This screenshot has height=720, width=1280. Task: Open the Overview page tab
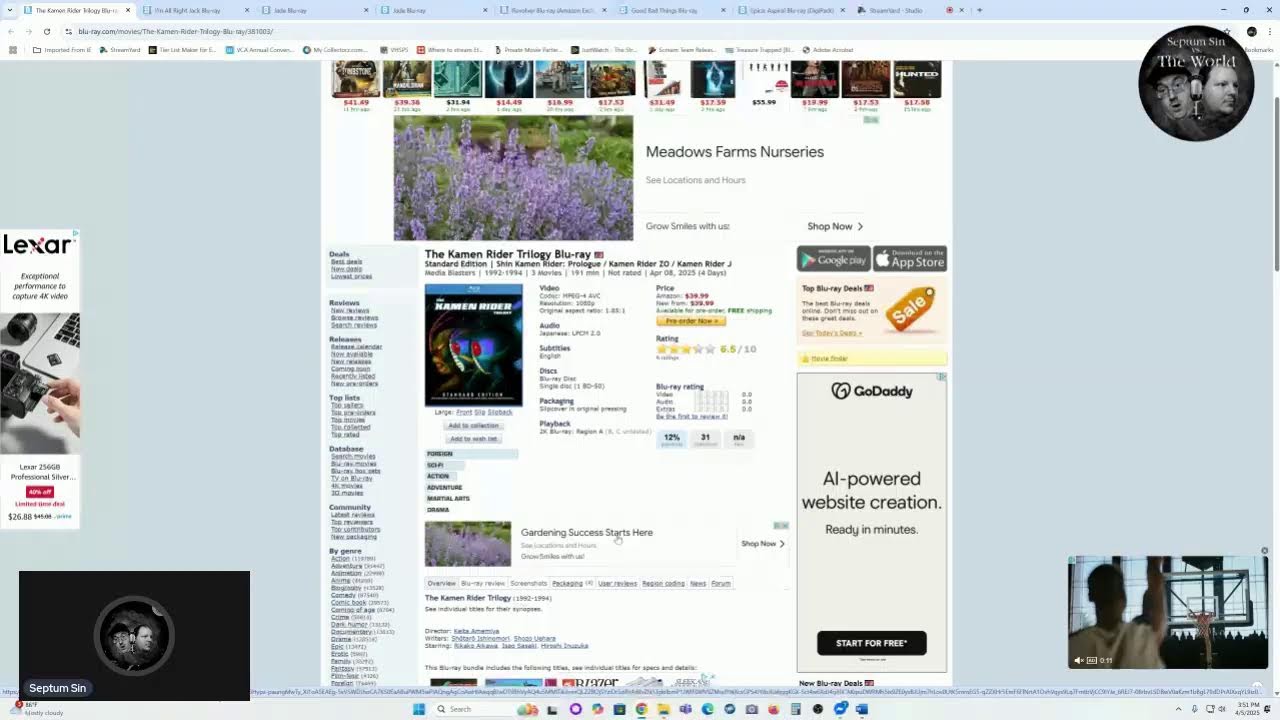(441, 583)
